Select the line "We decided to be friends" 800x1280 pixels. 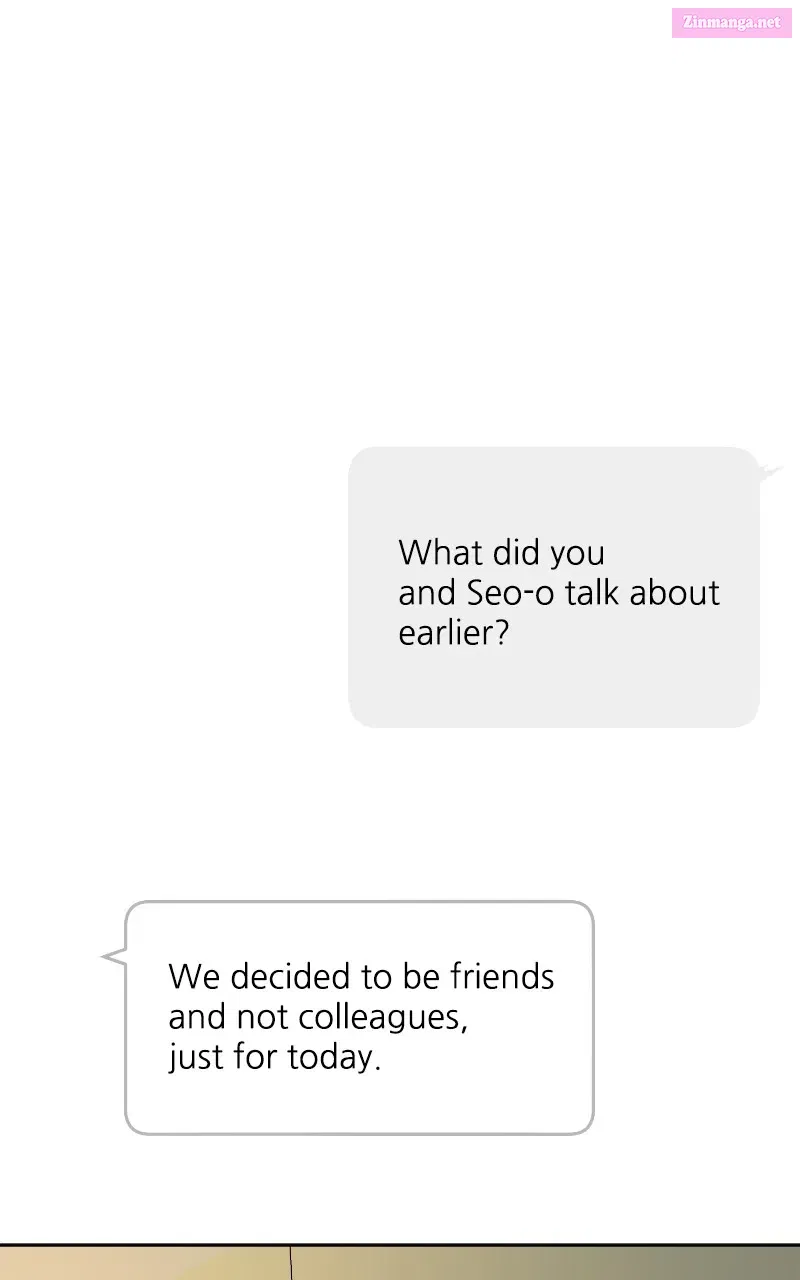tap(361, 976)
